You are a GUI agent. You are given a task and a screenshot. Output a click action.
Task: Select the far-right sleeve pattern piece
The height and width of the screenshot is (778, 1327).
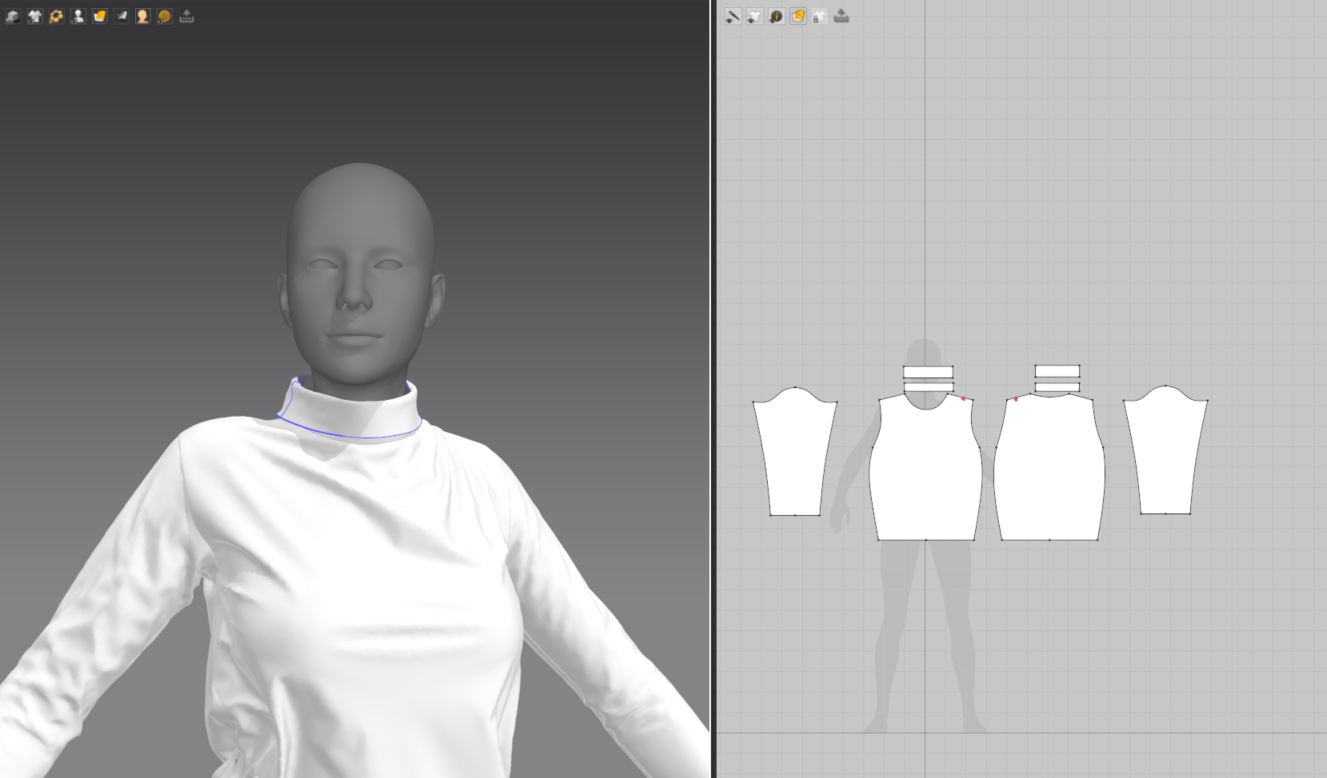[1165, 455]
